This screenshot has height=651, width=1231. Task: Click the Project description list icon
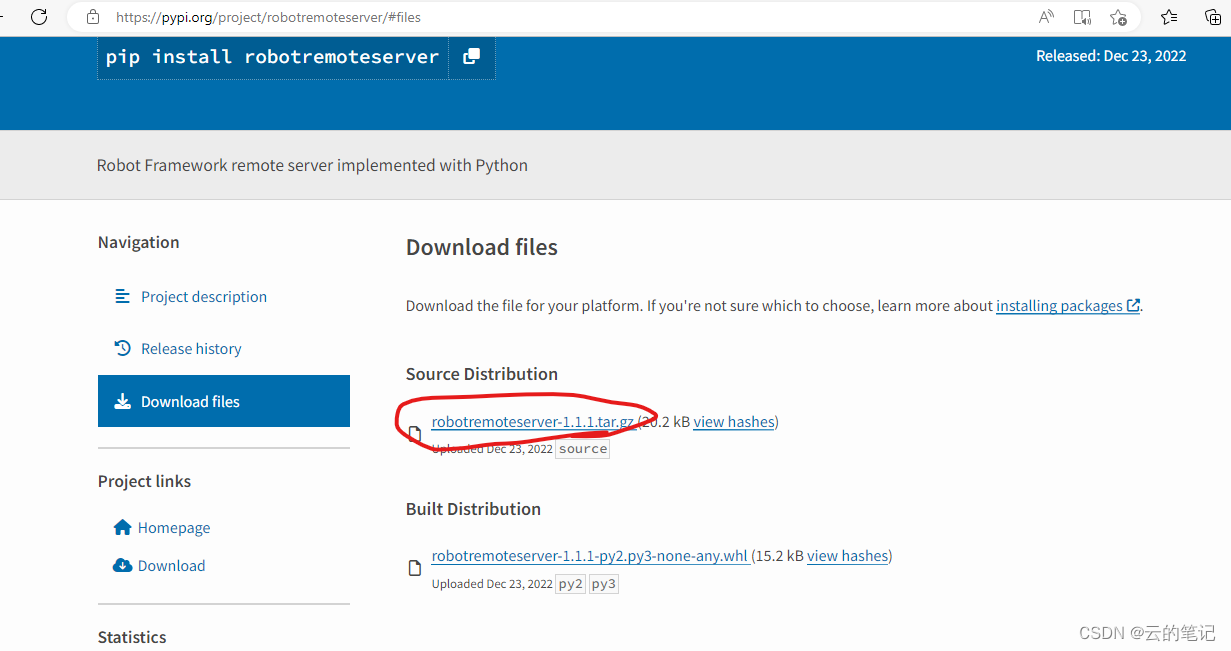123,296
